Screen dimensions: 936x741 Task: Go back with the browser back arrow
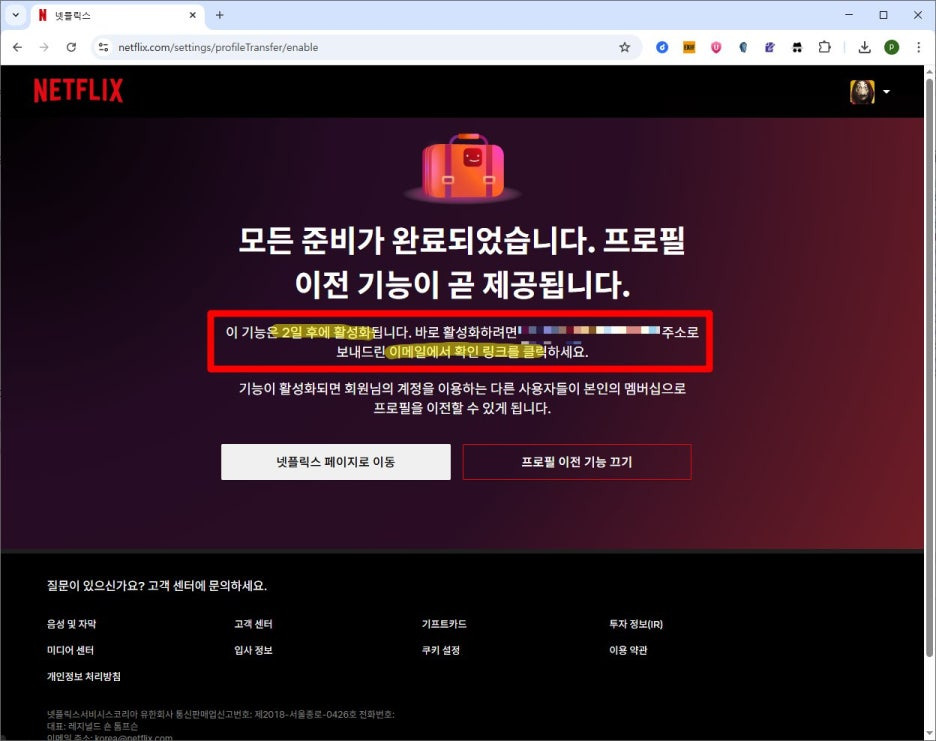coord(17,47)
